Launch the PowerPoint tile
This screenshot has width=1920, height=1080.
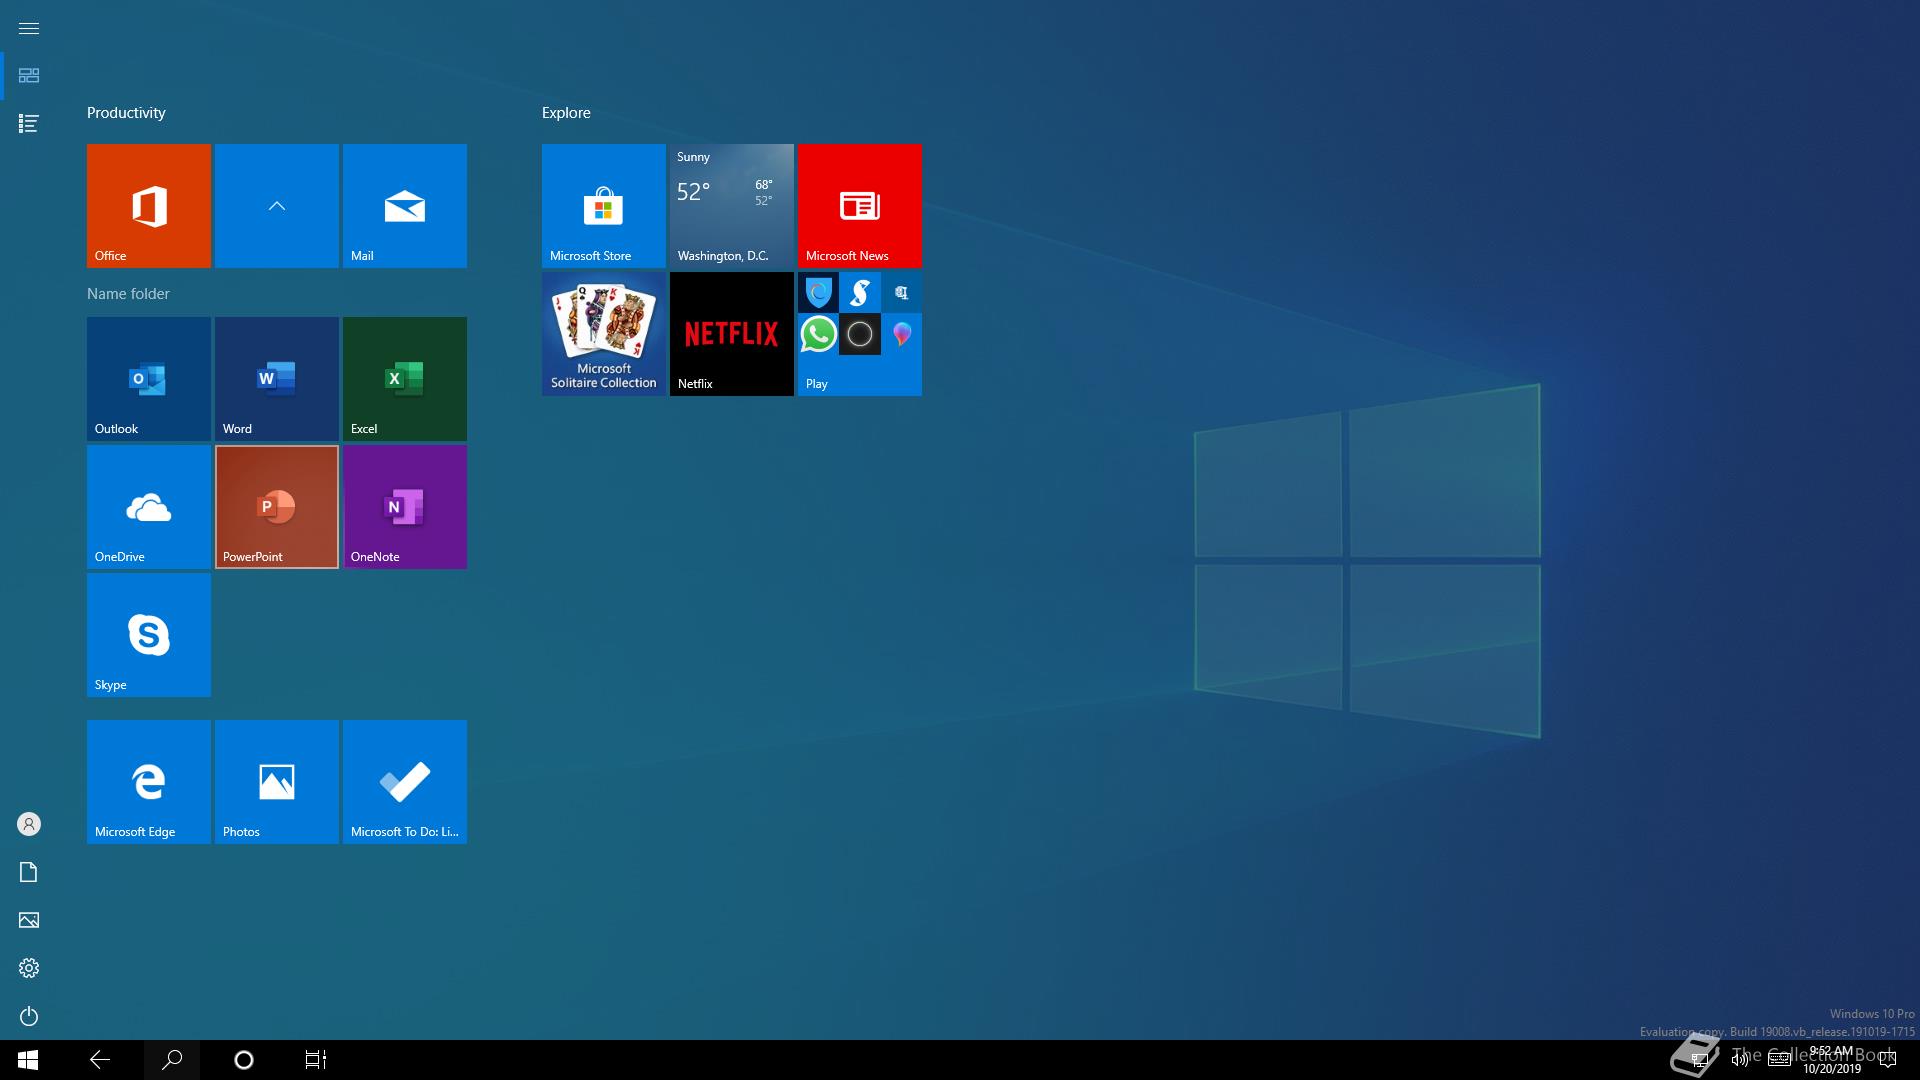[277, 507]
